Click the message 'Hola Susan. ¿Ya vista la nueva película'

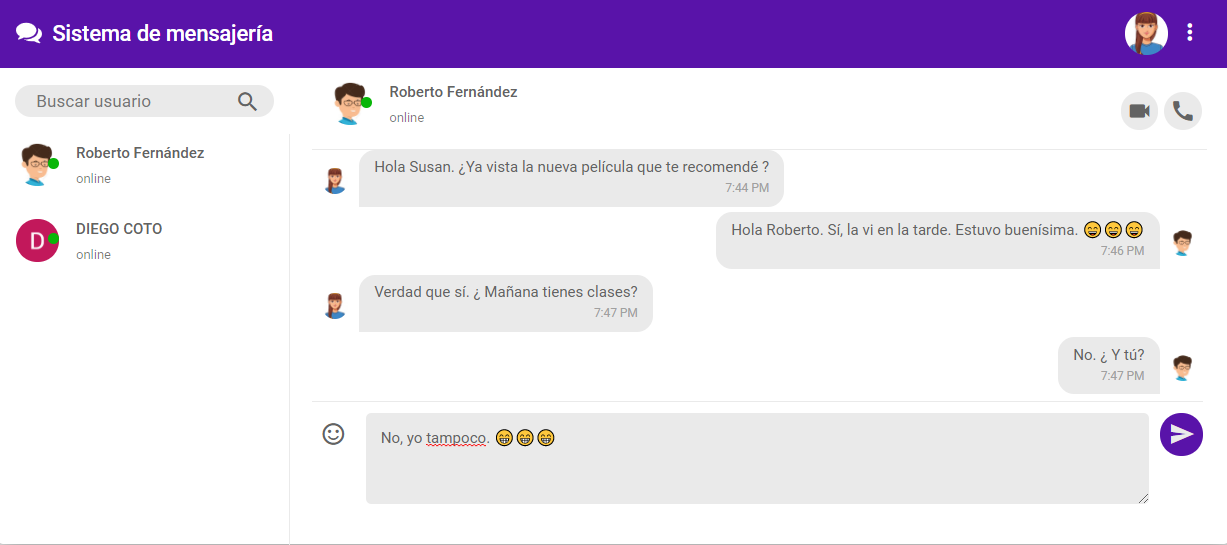(x=571, y=179)
